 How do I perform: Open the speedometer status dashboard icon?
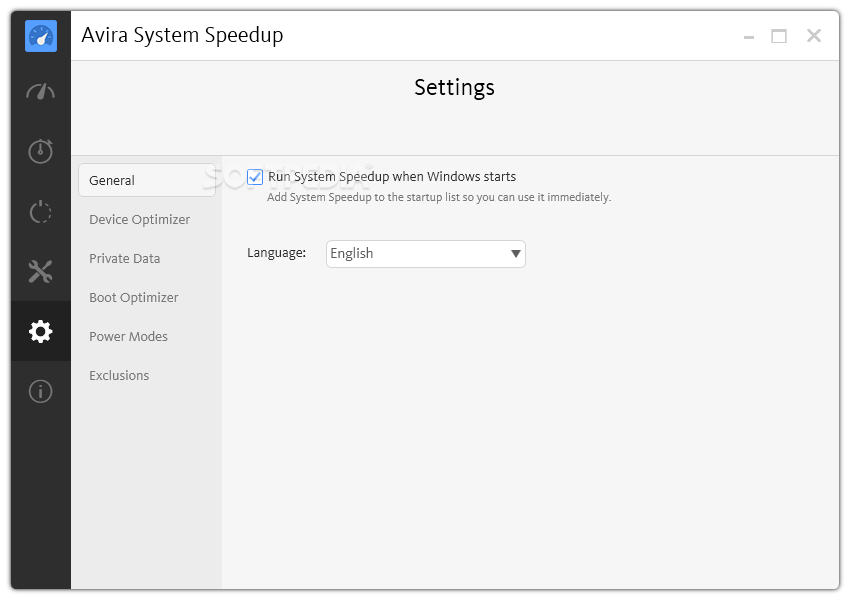click(41, 92)
